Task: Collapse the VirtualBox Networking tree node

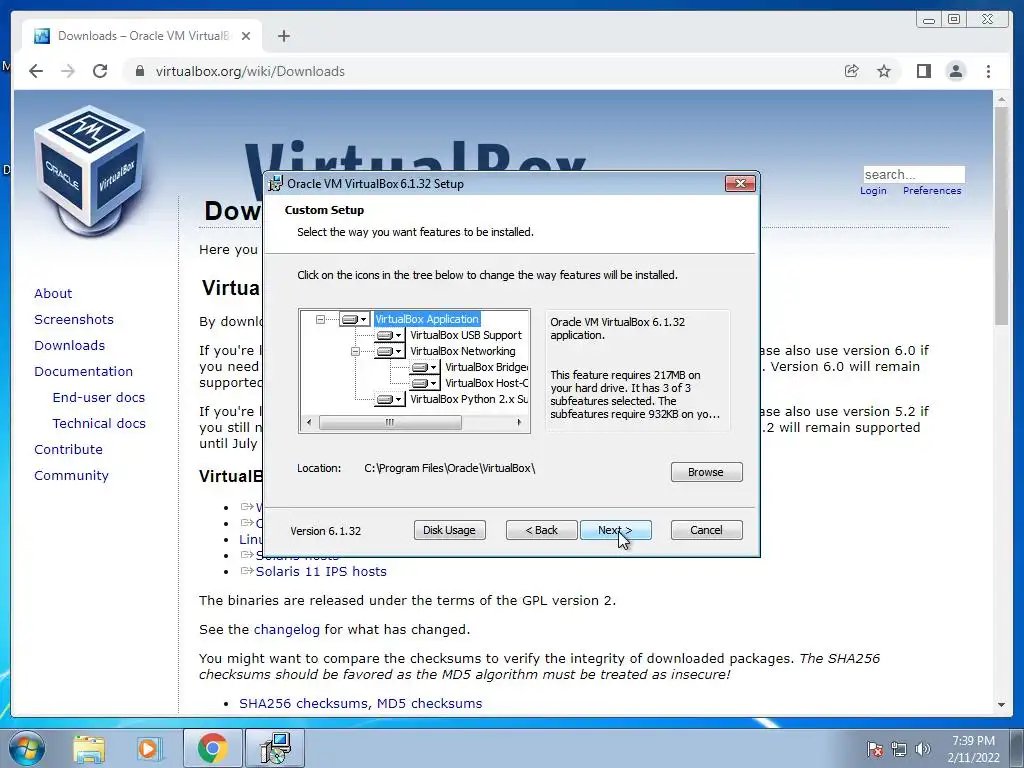Action: pos(355,351)
